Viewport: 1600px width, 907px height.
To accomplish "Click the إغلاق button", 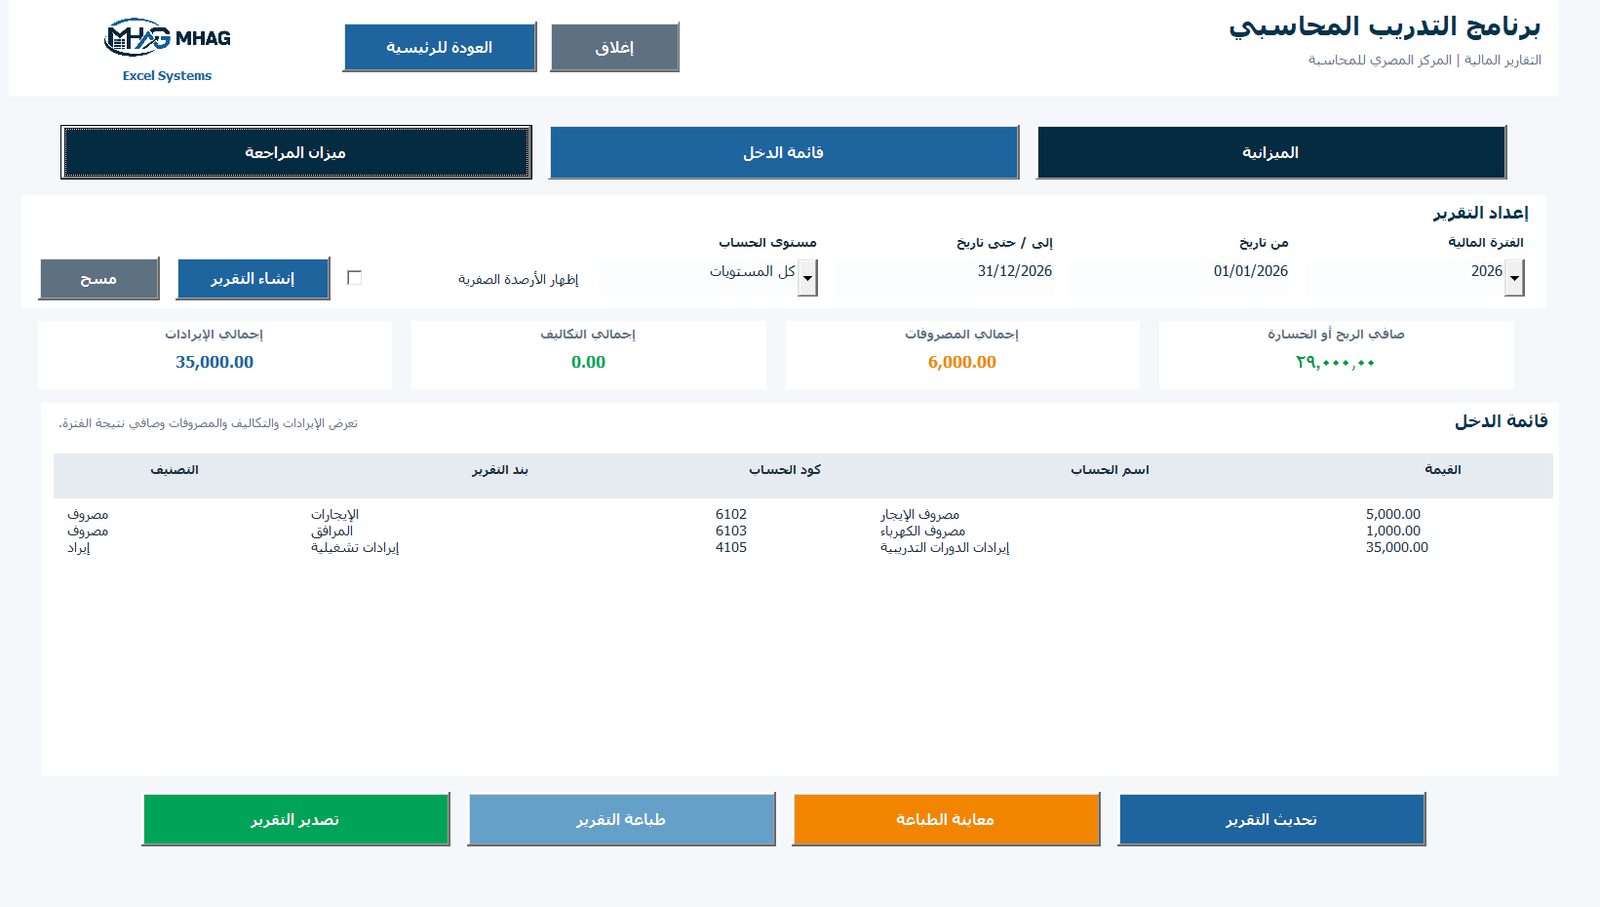I will (x=615, y=47).
